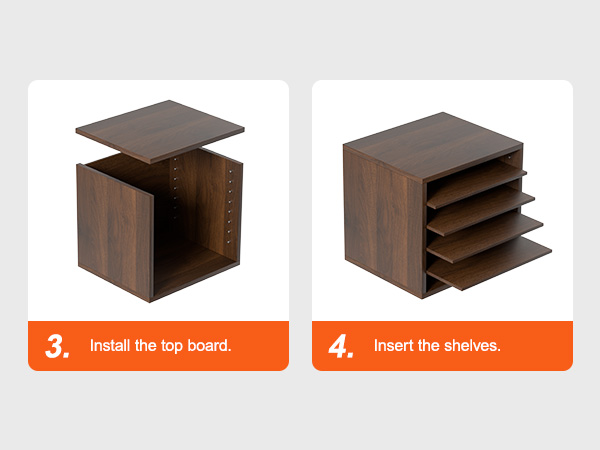Select the open cabinet's front-left side panel
600x450 pixels.
[x=115, y=232]
